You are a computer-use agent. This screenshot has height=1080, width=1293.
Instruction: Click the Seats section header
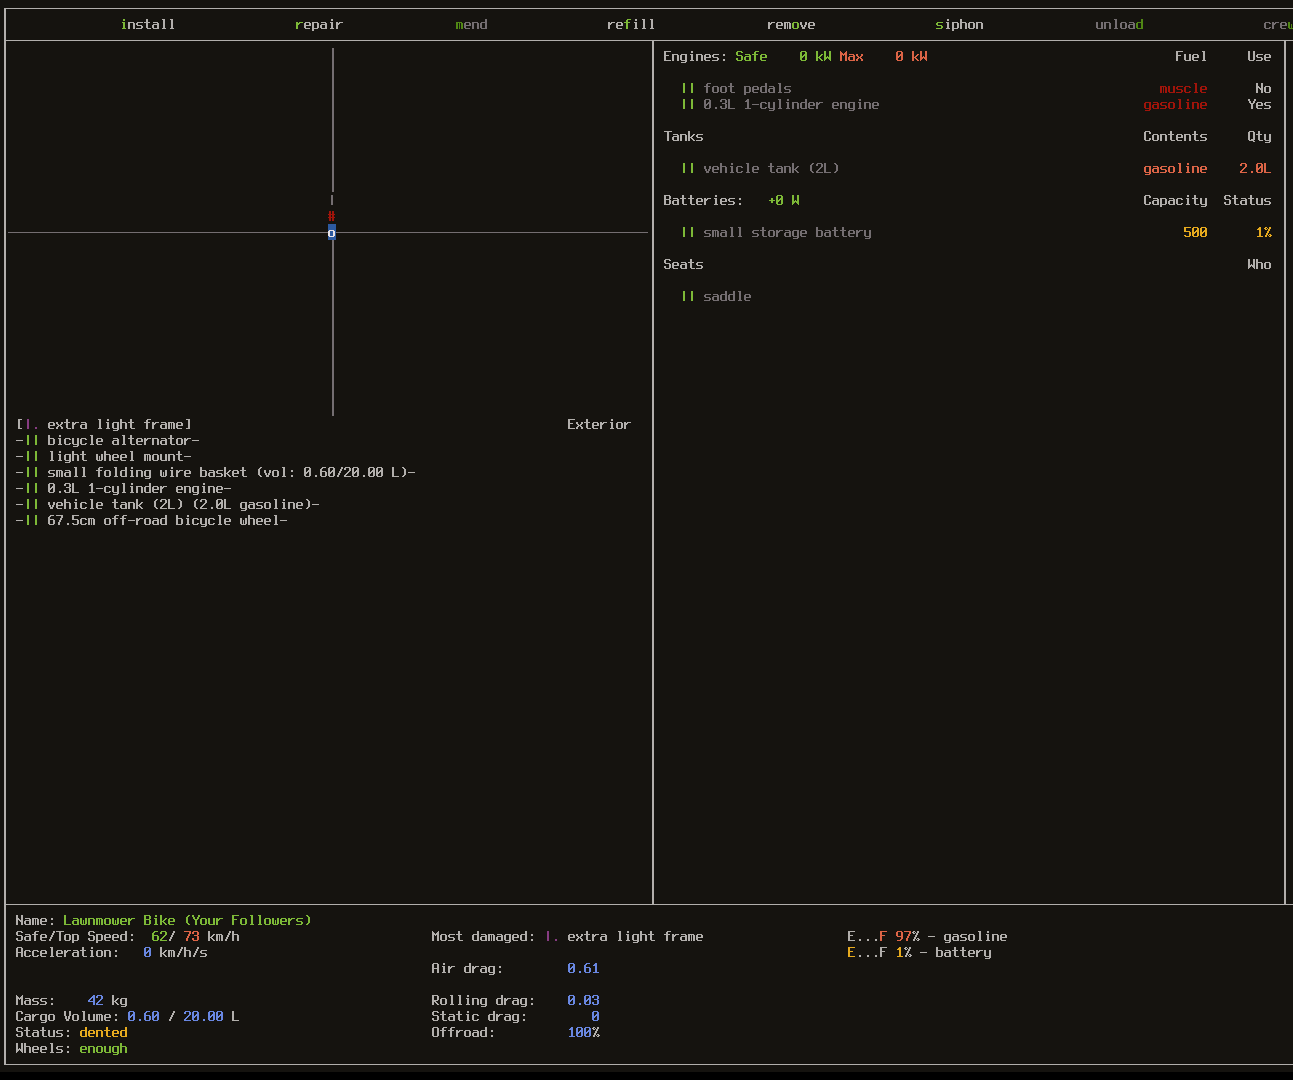(683, 265)
